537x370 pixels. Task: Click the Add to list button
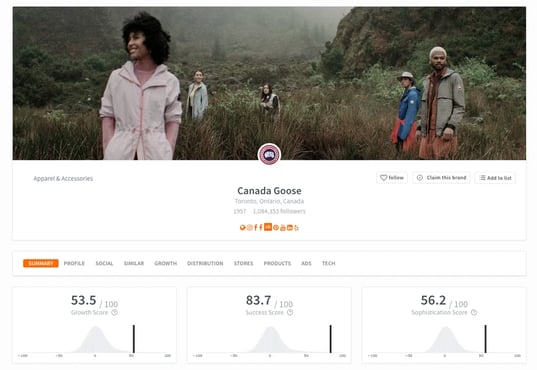coord(495,177)
